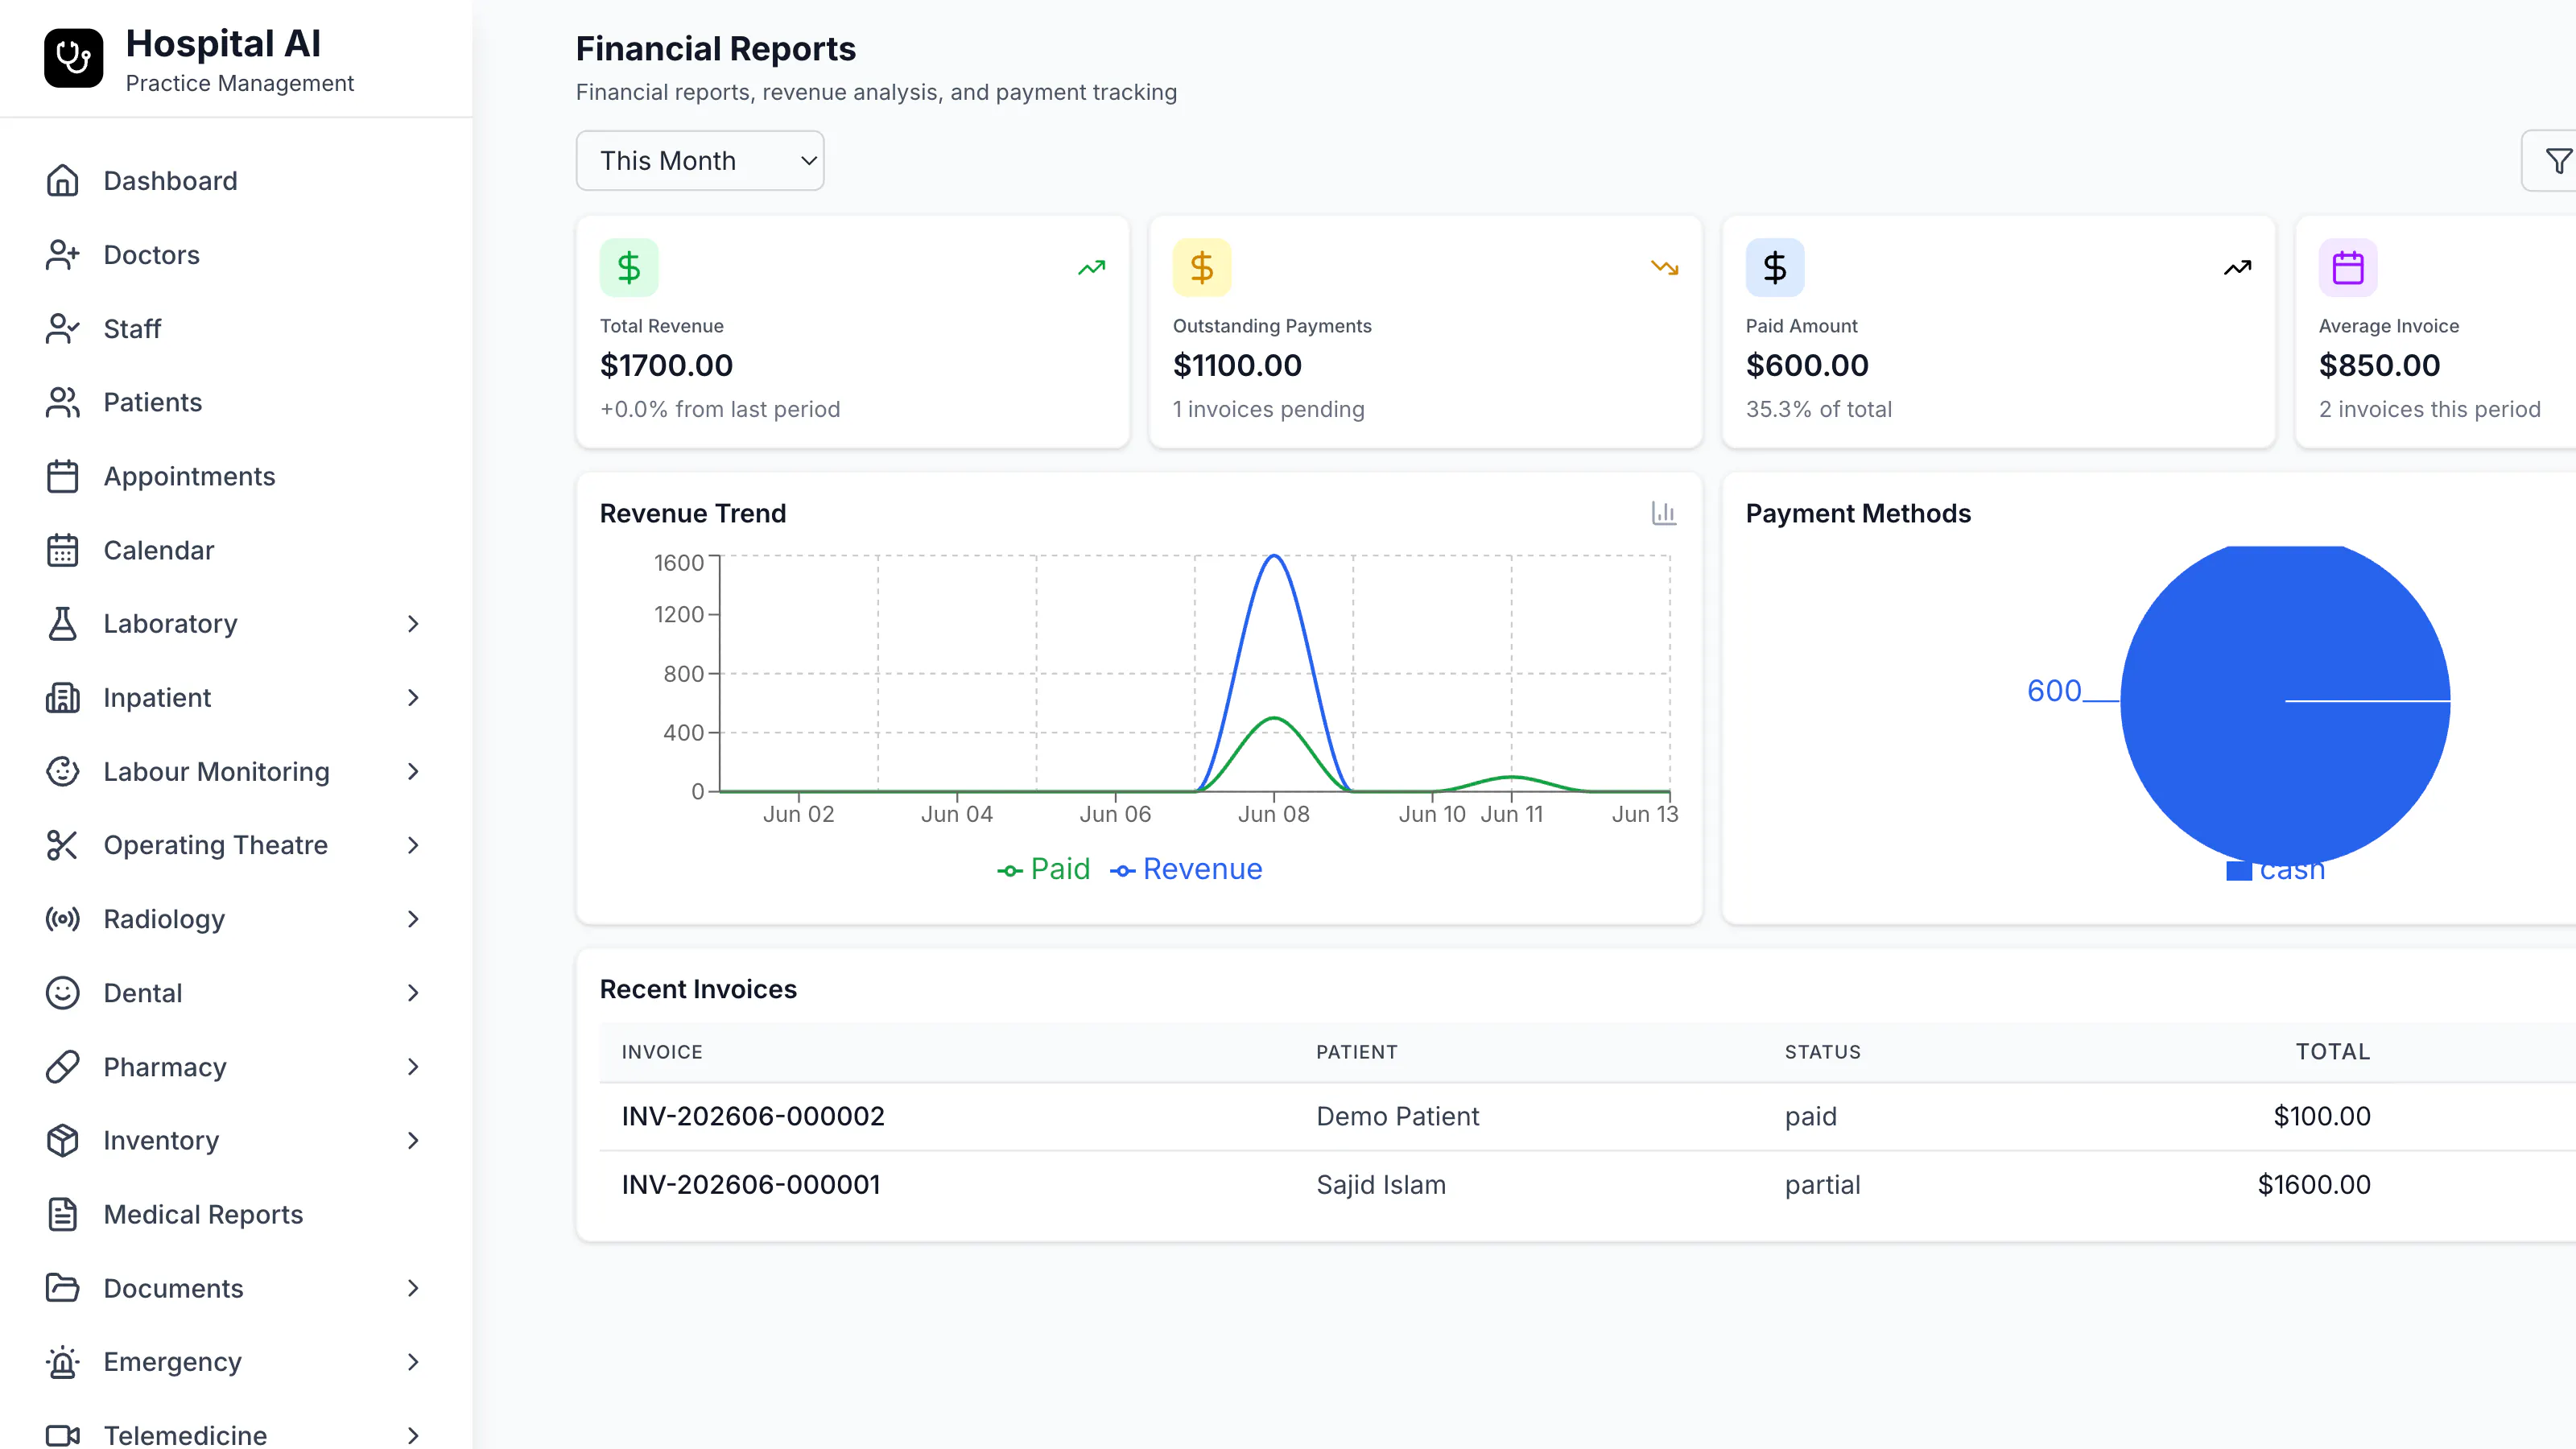Expand the Pharmacy submenu chevron
Screen dimensions: 2576x1449
(x=413, y=1068)
